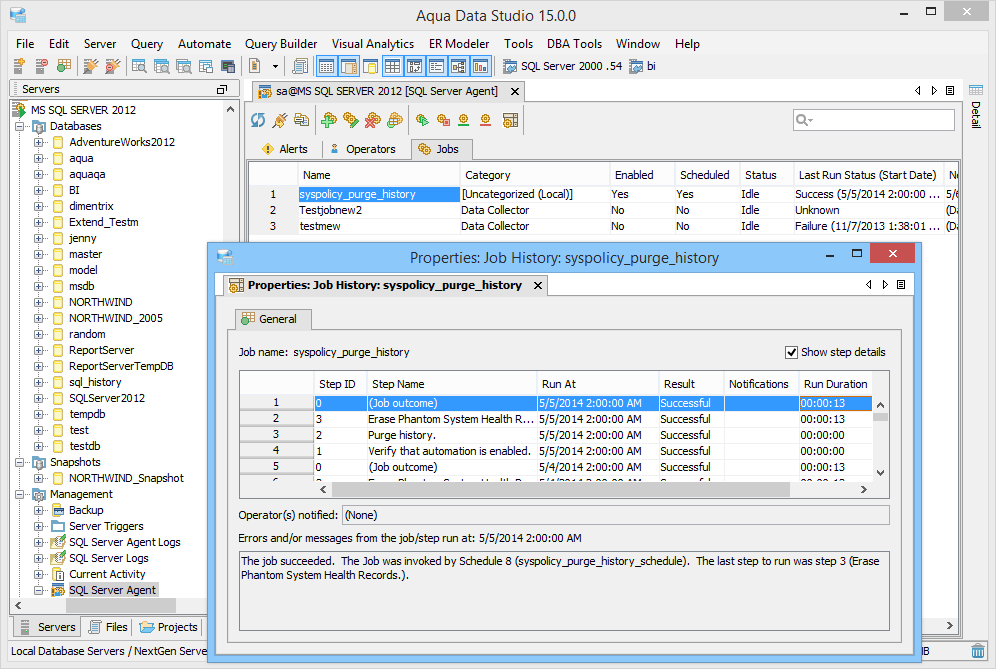The image size is (996, 669).
Task: Toggle the second highlighted panel view button
Action: tap(348, 65)
